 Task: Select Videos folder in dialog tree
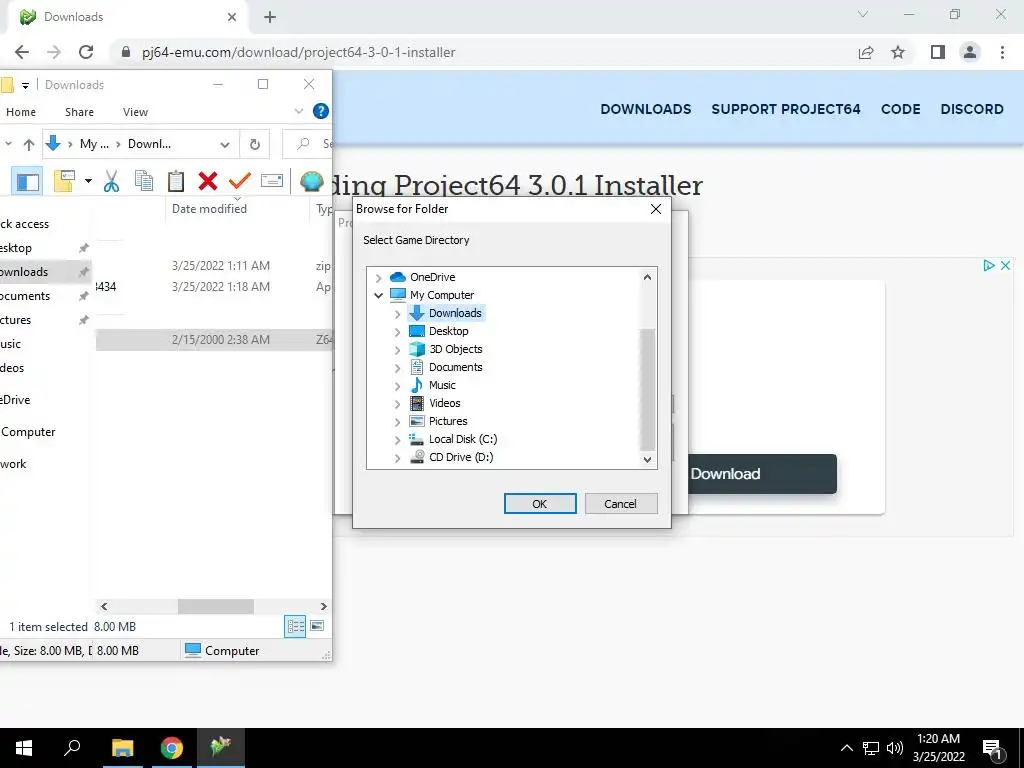click(x=444, y=403)
